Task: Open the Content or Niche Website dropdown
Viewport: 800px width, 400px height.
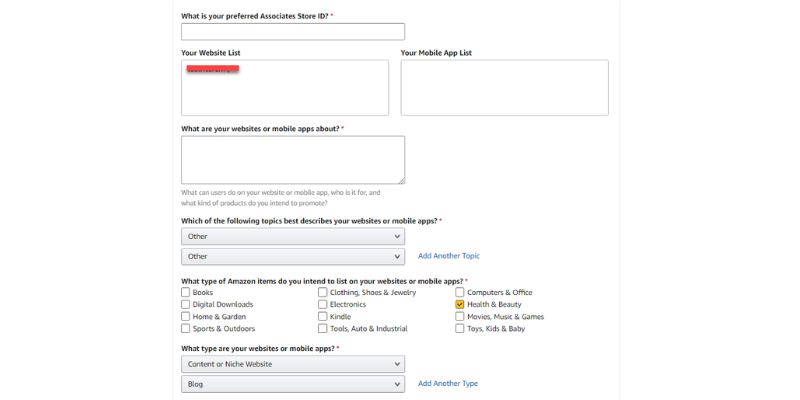Action: (293, 364)
